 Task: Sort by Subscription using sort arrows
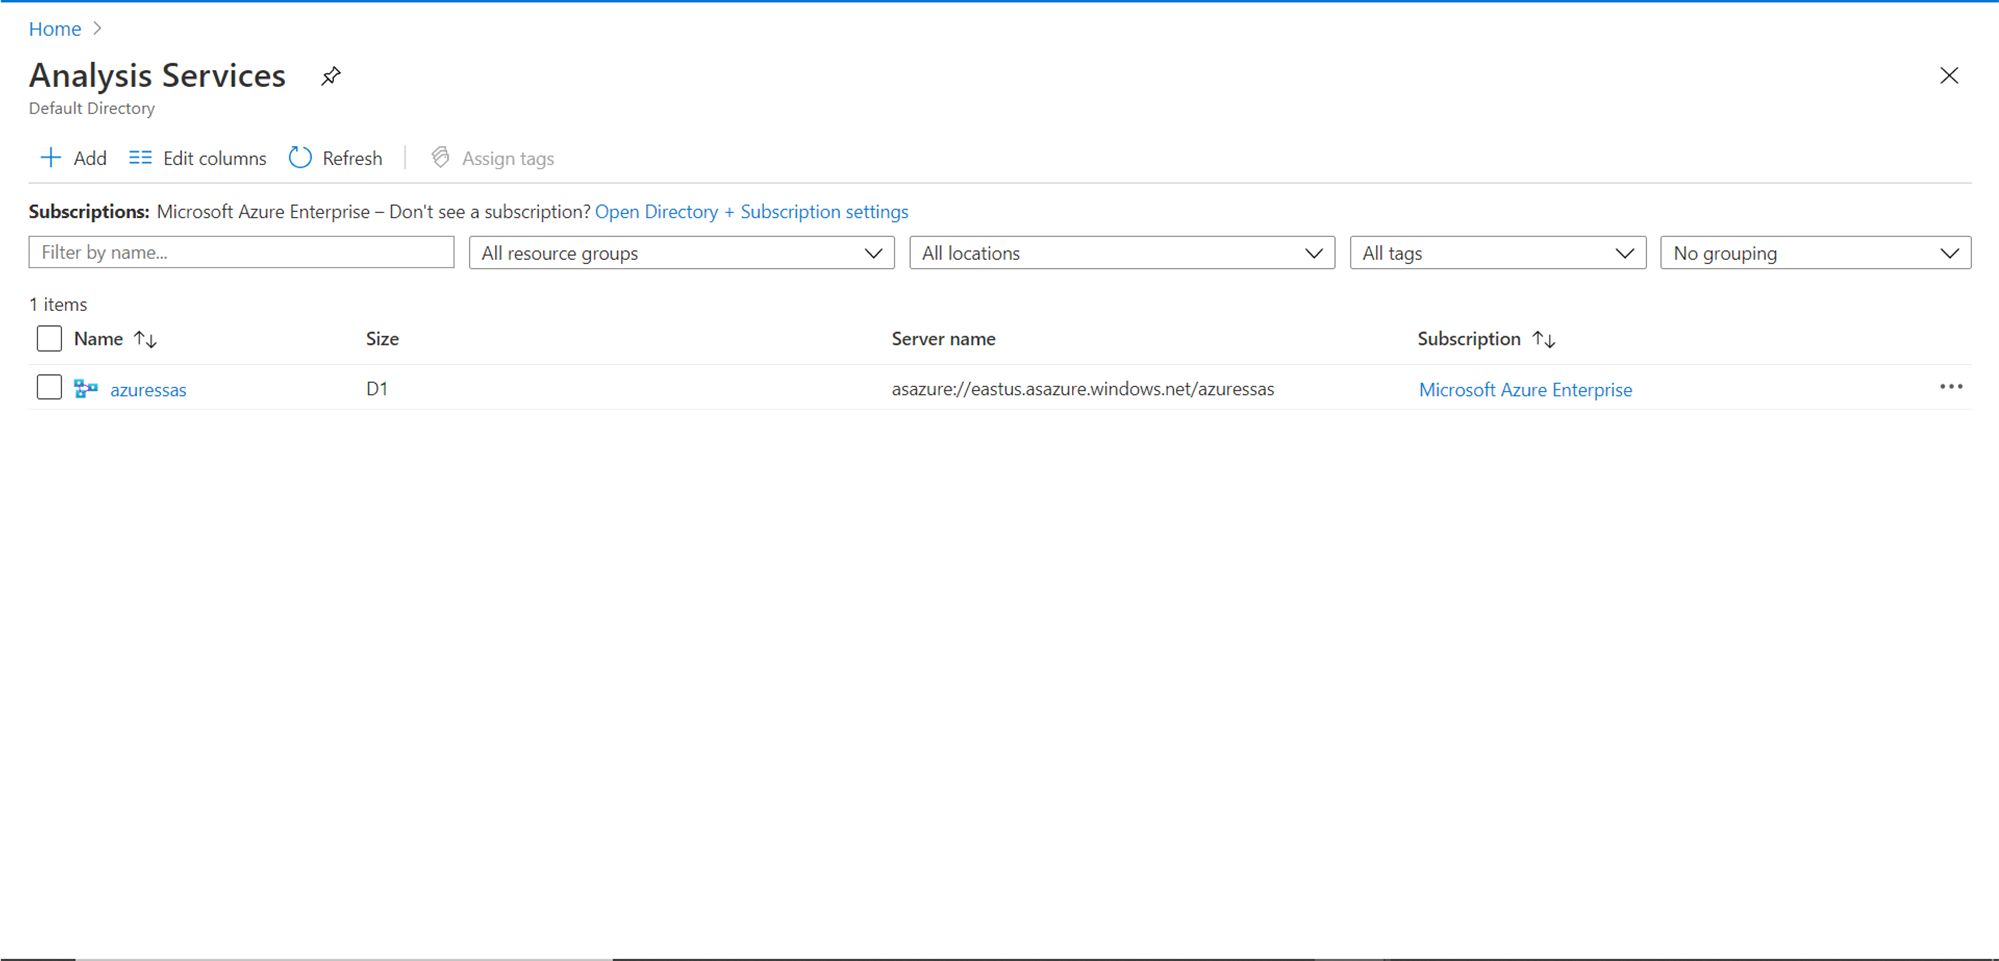[x=1544, y=340]
